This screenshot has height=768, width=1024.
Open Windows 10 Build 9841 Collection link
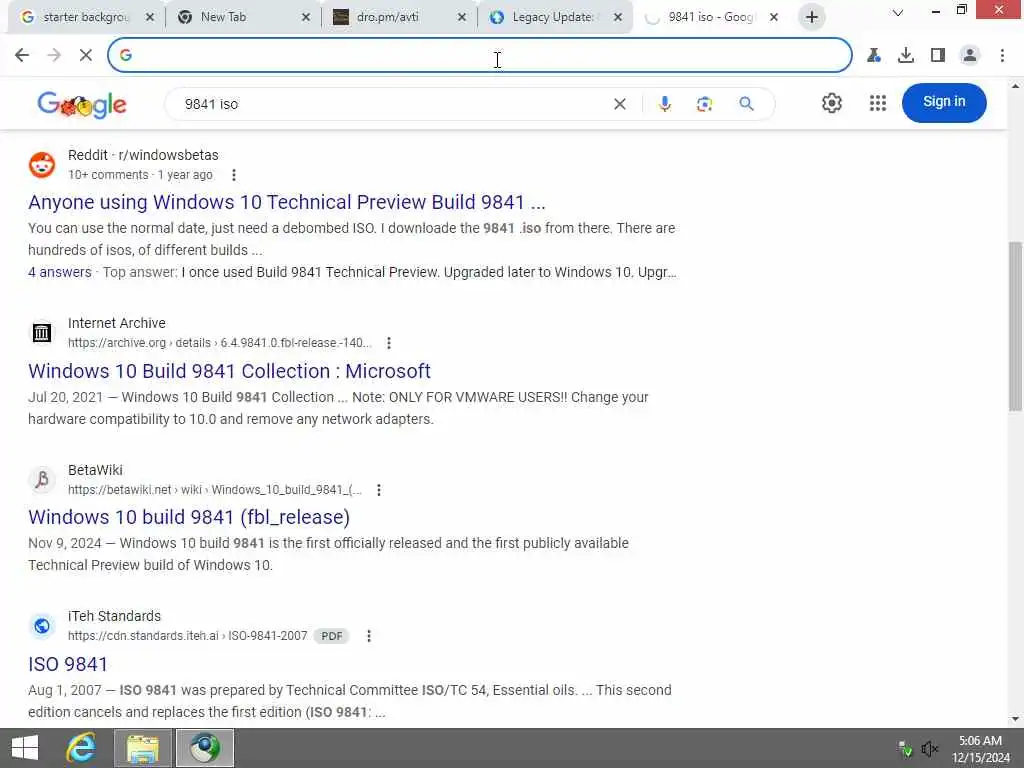(x=229, y=371)
